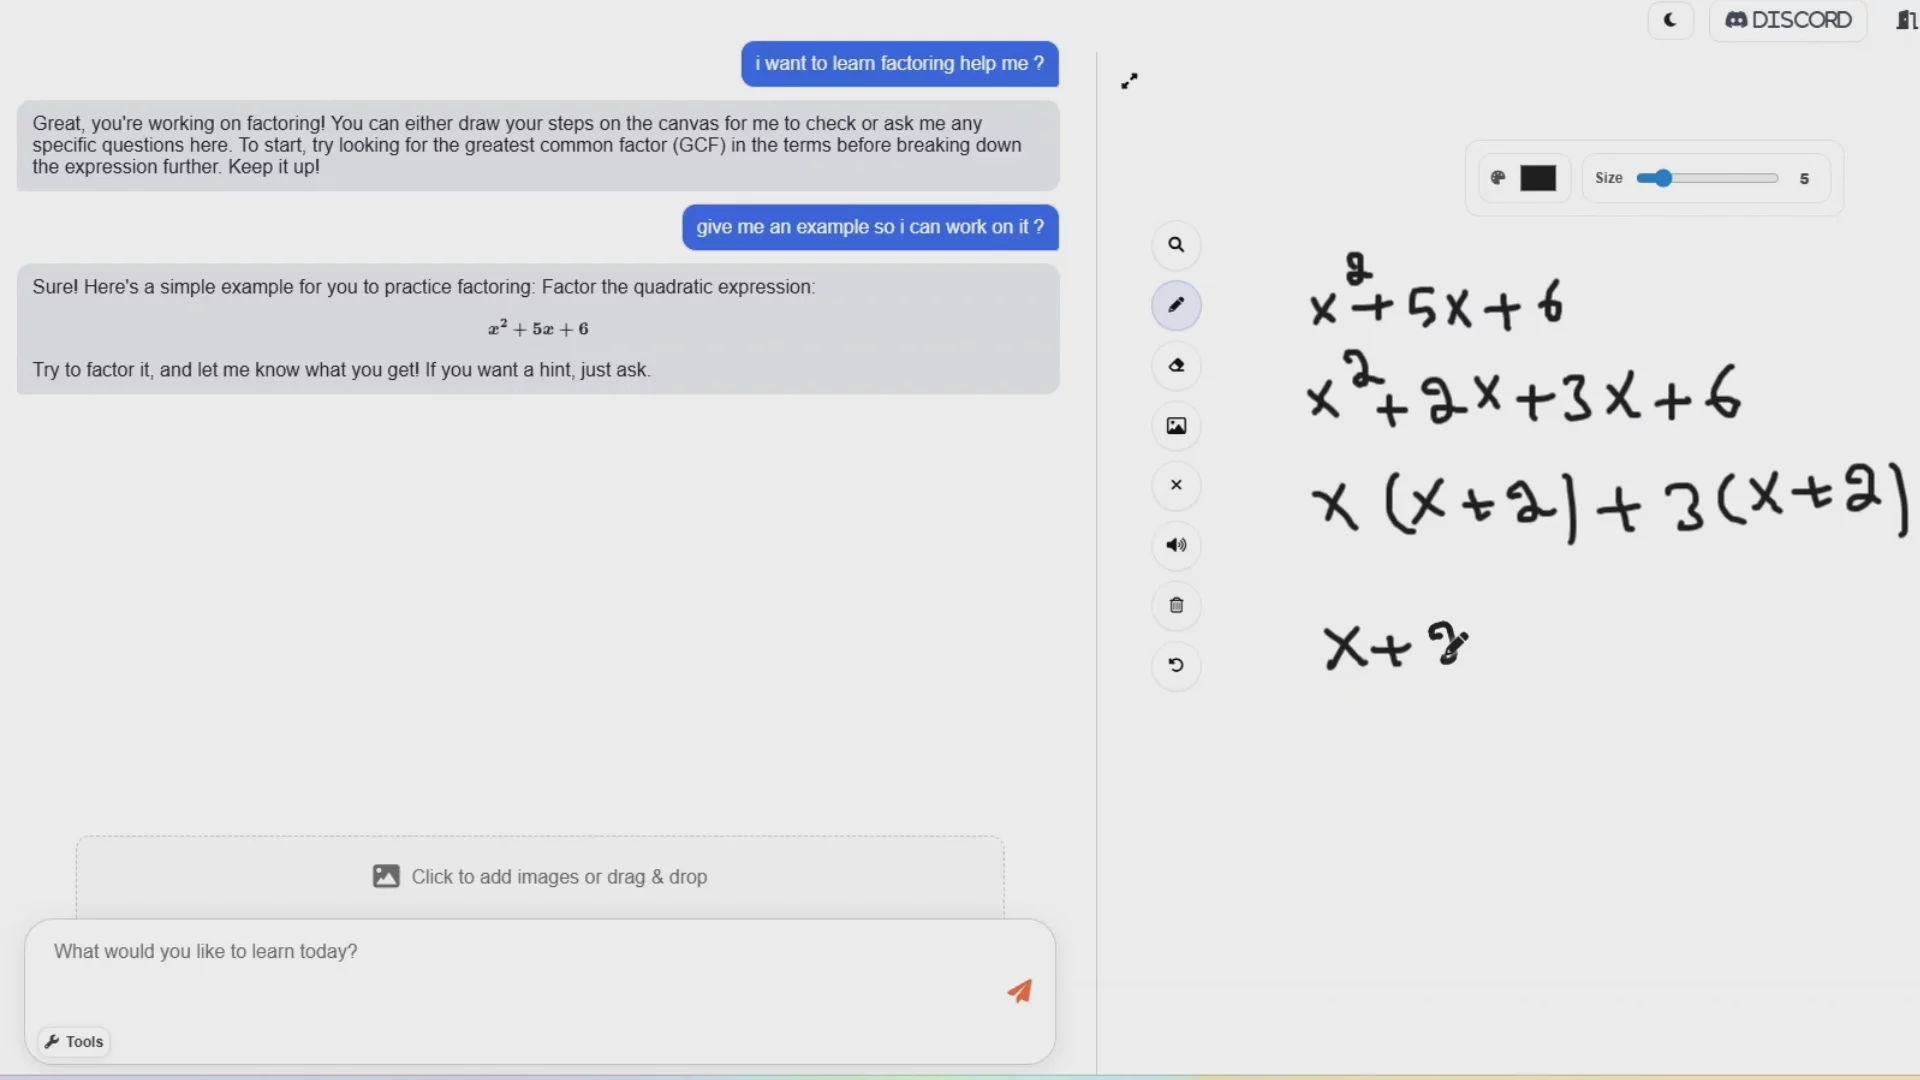Undo the last stroke on the canvas
Screen dimensions: 1920x1080
pos(1176,665)
